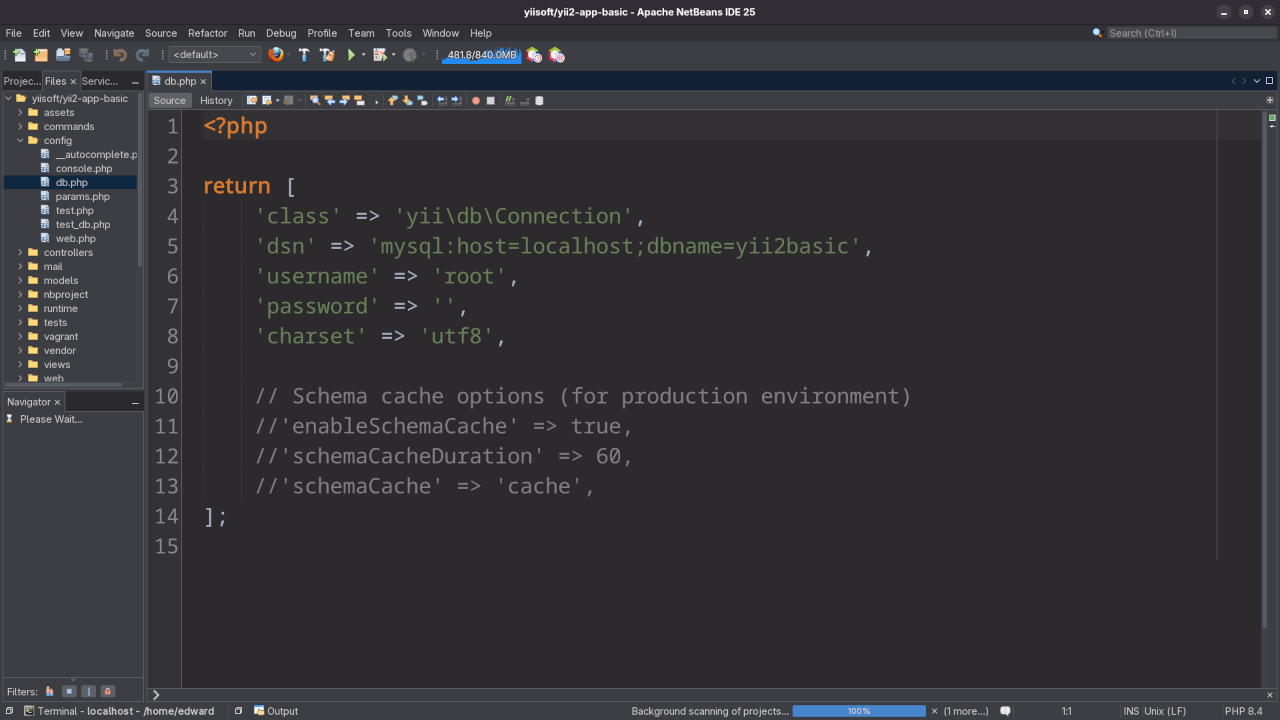Toggle the people filter in Navigator filters
This screenshot has height=720, width=1280.
pos(50,691)
